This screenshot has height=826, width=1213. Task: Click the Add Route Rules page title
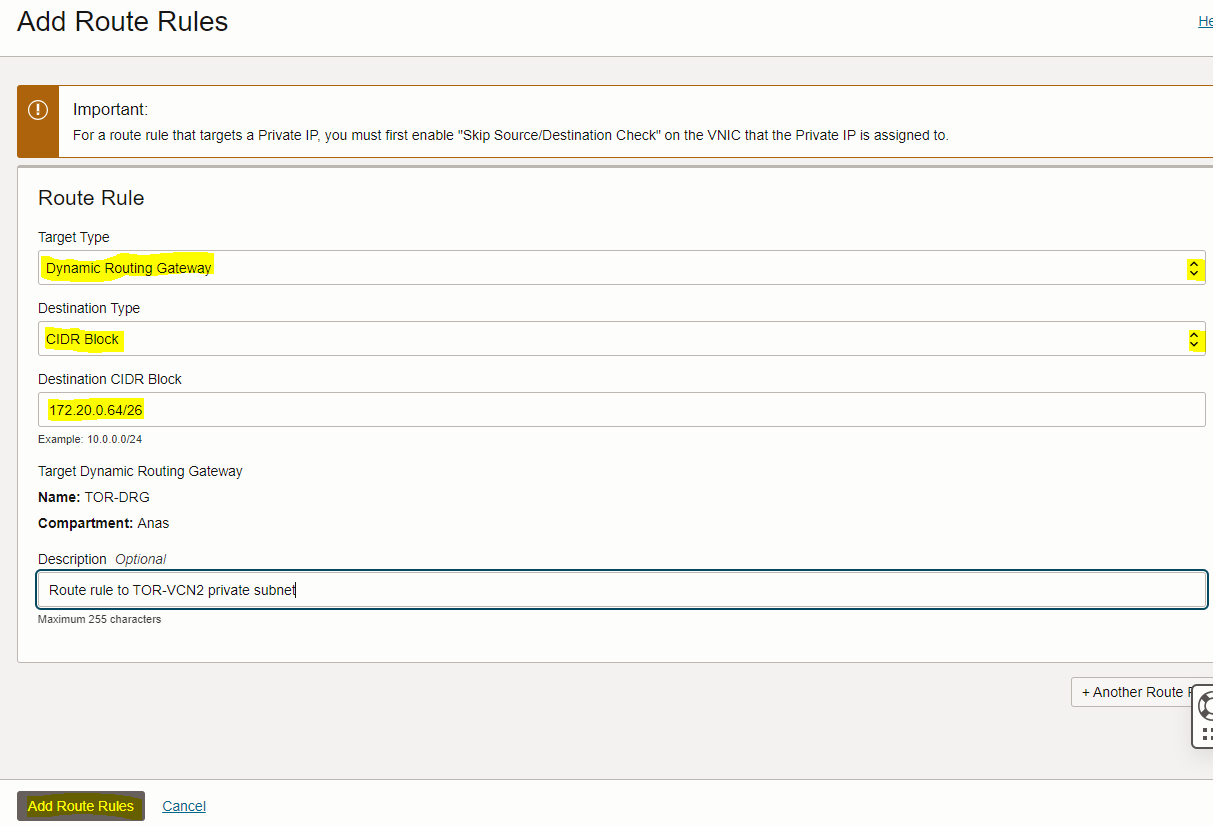[122, 22]
